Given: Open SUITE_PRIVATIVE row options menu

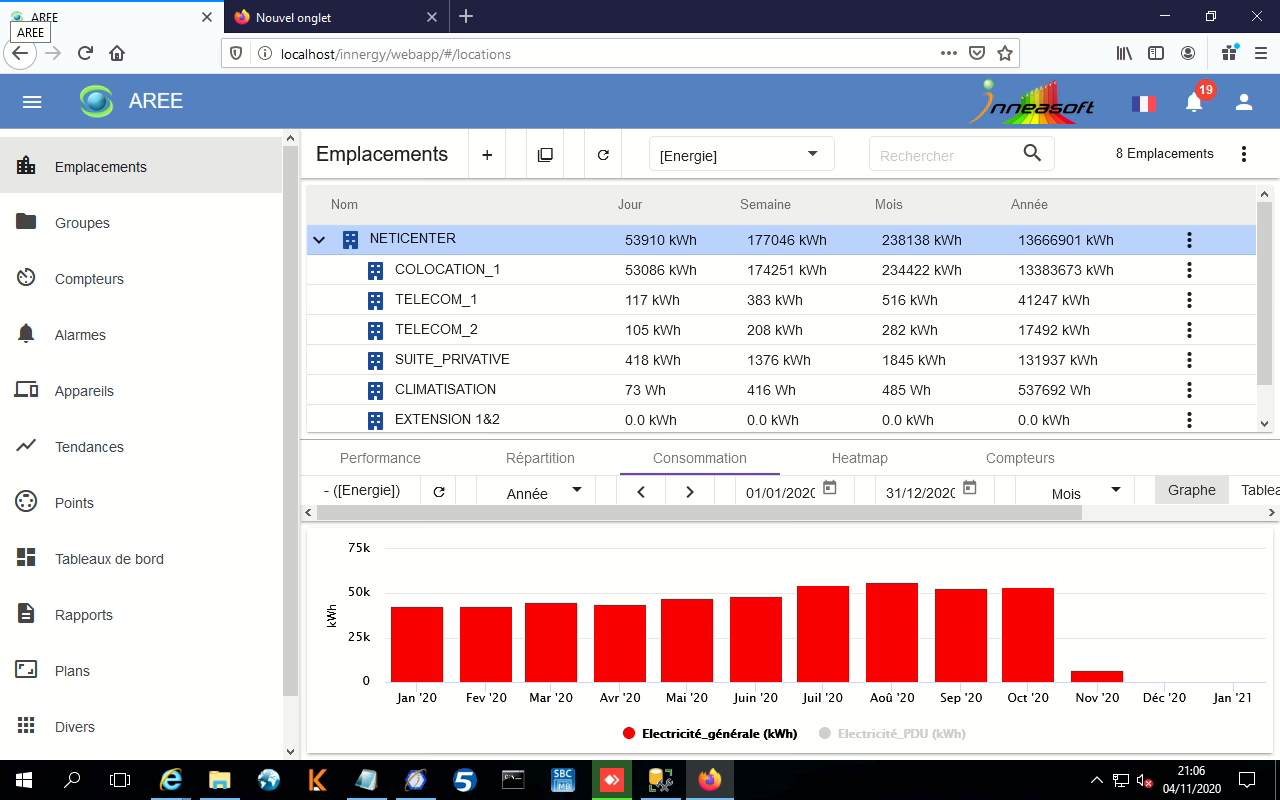Looking at the screenshot, I should coord(1189,360).
